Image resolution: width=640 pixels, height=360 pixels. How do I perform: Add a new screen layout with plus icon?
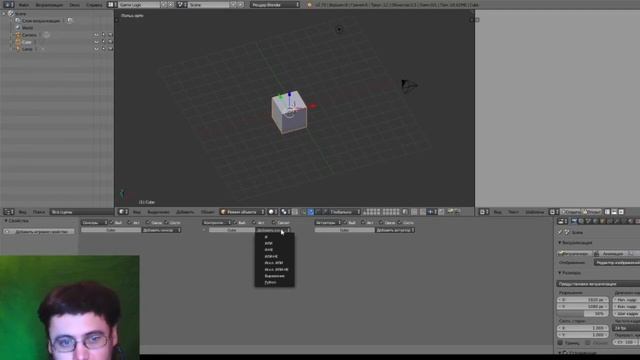tap(164, 4)
